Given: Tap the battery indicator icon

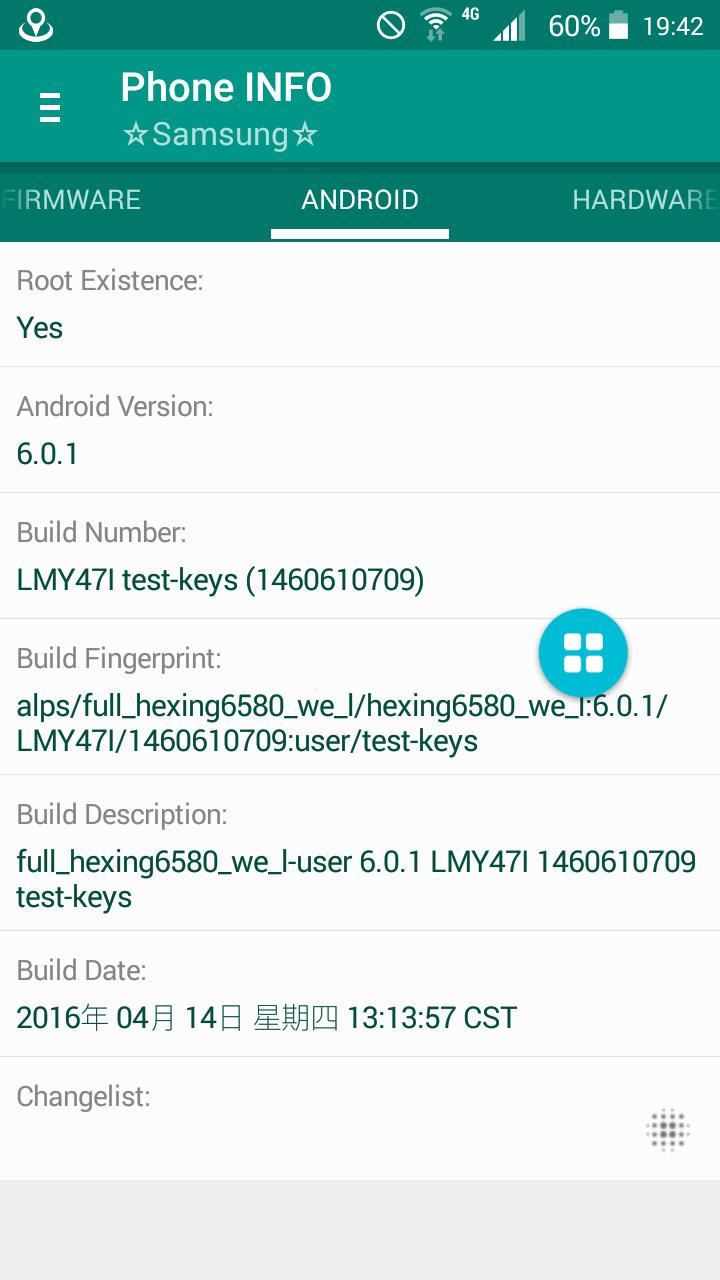Looking at the screenshot, I should pos(619,25).
